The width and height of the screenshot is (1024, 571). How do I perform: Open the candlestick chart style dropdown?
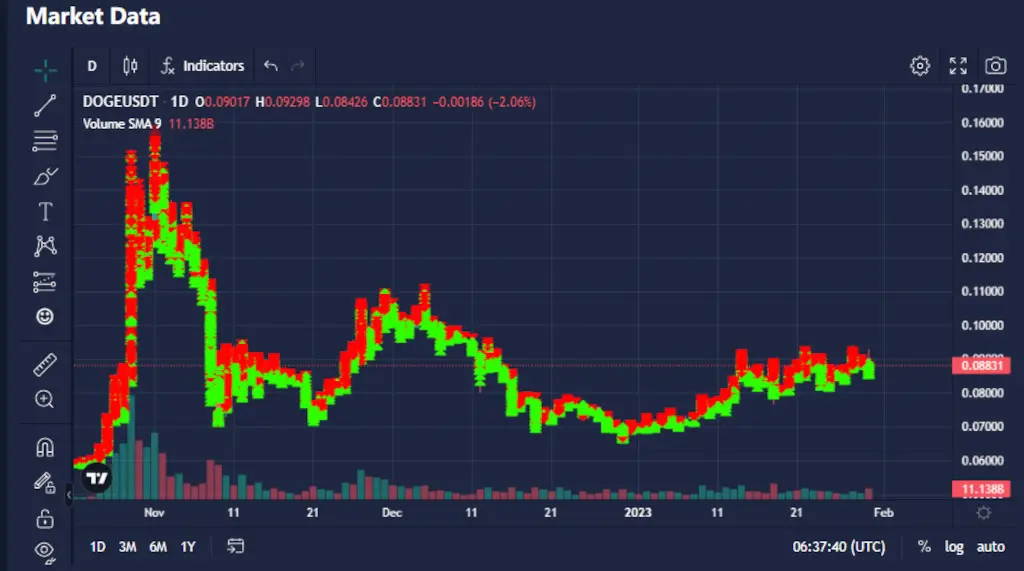[129, 66]
